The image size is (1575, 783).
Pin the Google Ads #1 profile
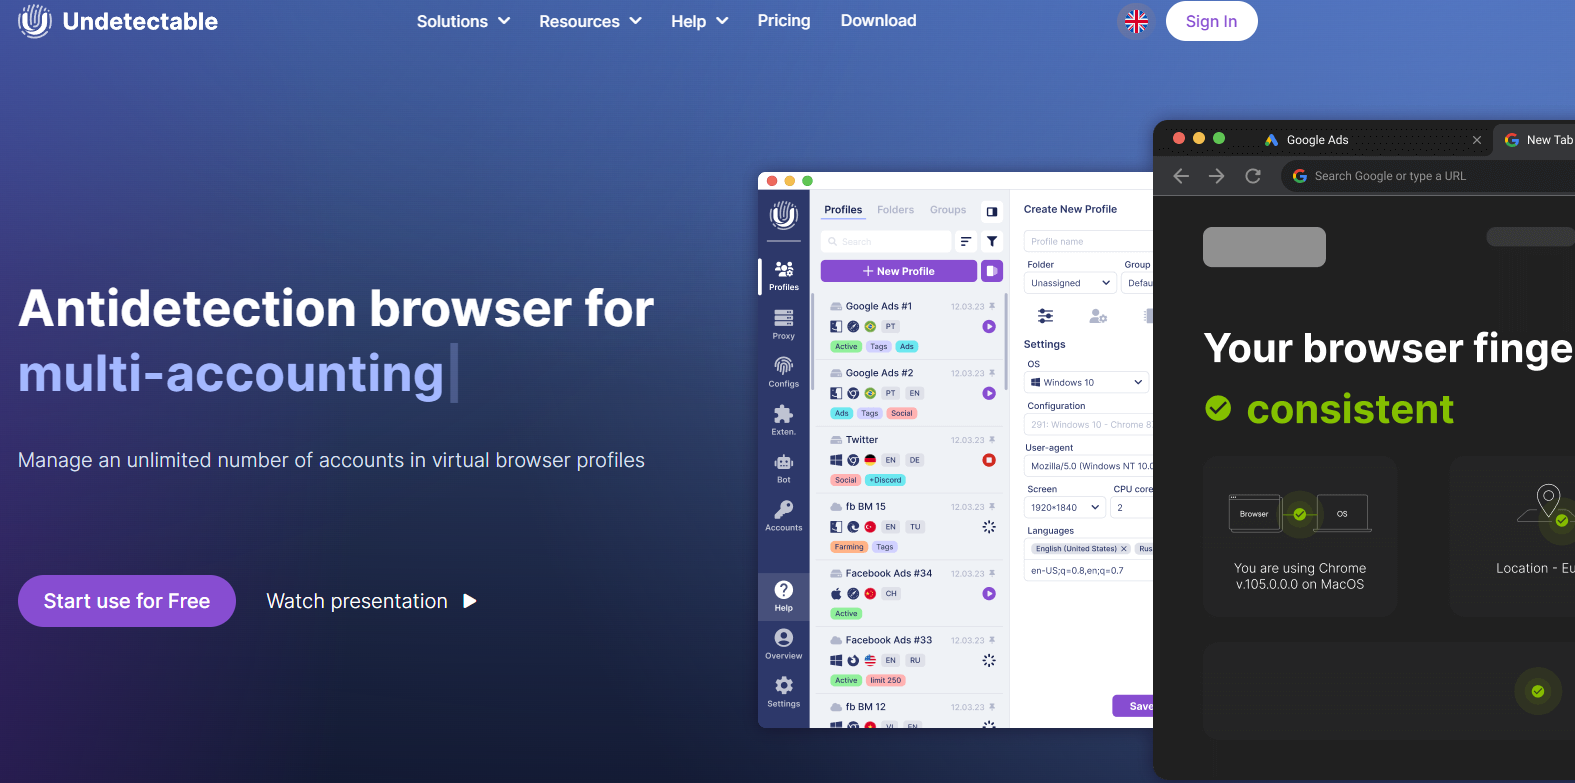pos(992,306)
